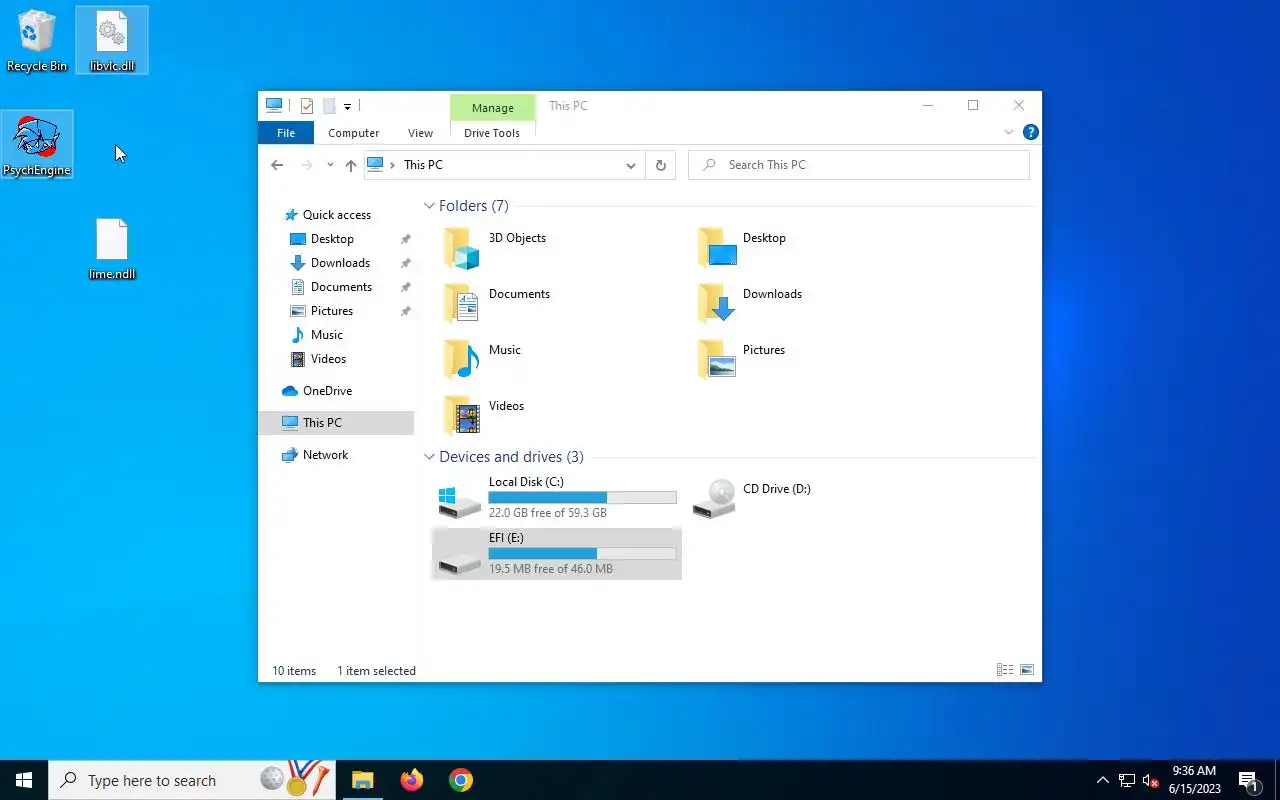Switch to details view in status bar
The width and height of the screenshot is (1280, 800).
(x=1005, y=670)
